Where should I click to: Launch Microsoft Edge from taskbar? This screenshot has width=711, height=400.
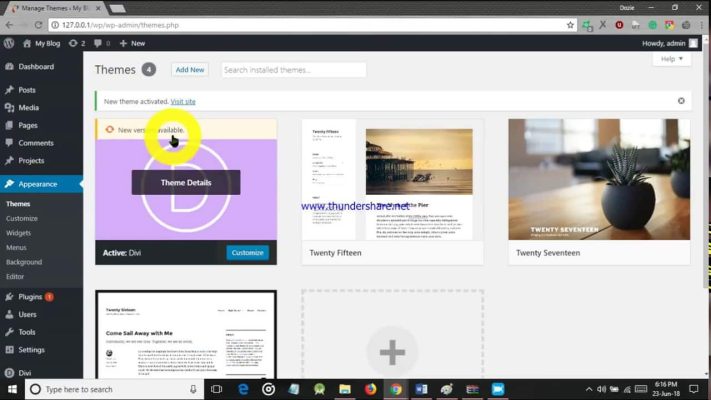tap(243, 389)
